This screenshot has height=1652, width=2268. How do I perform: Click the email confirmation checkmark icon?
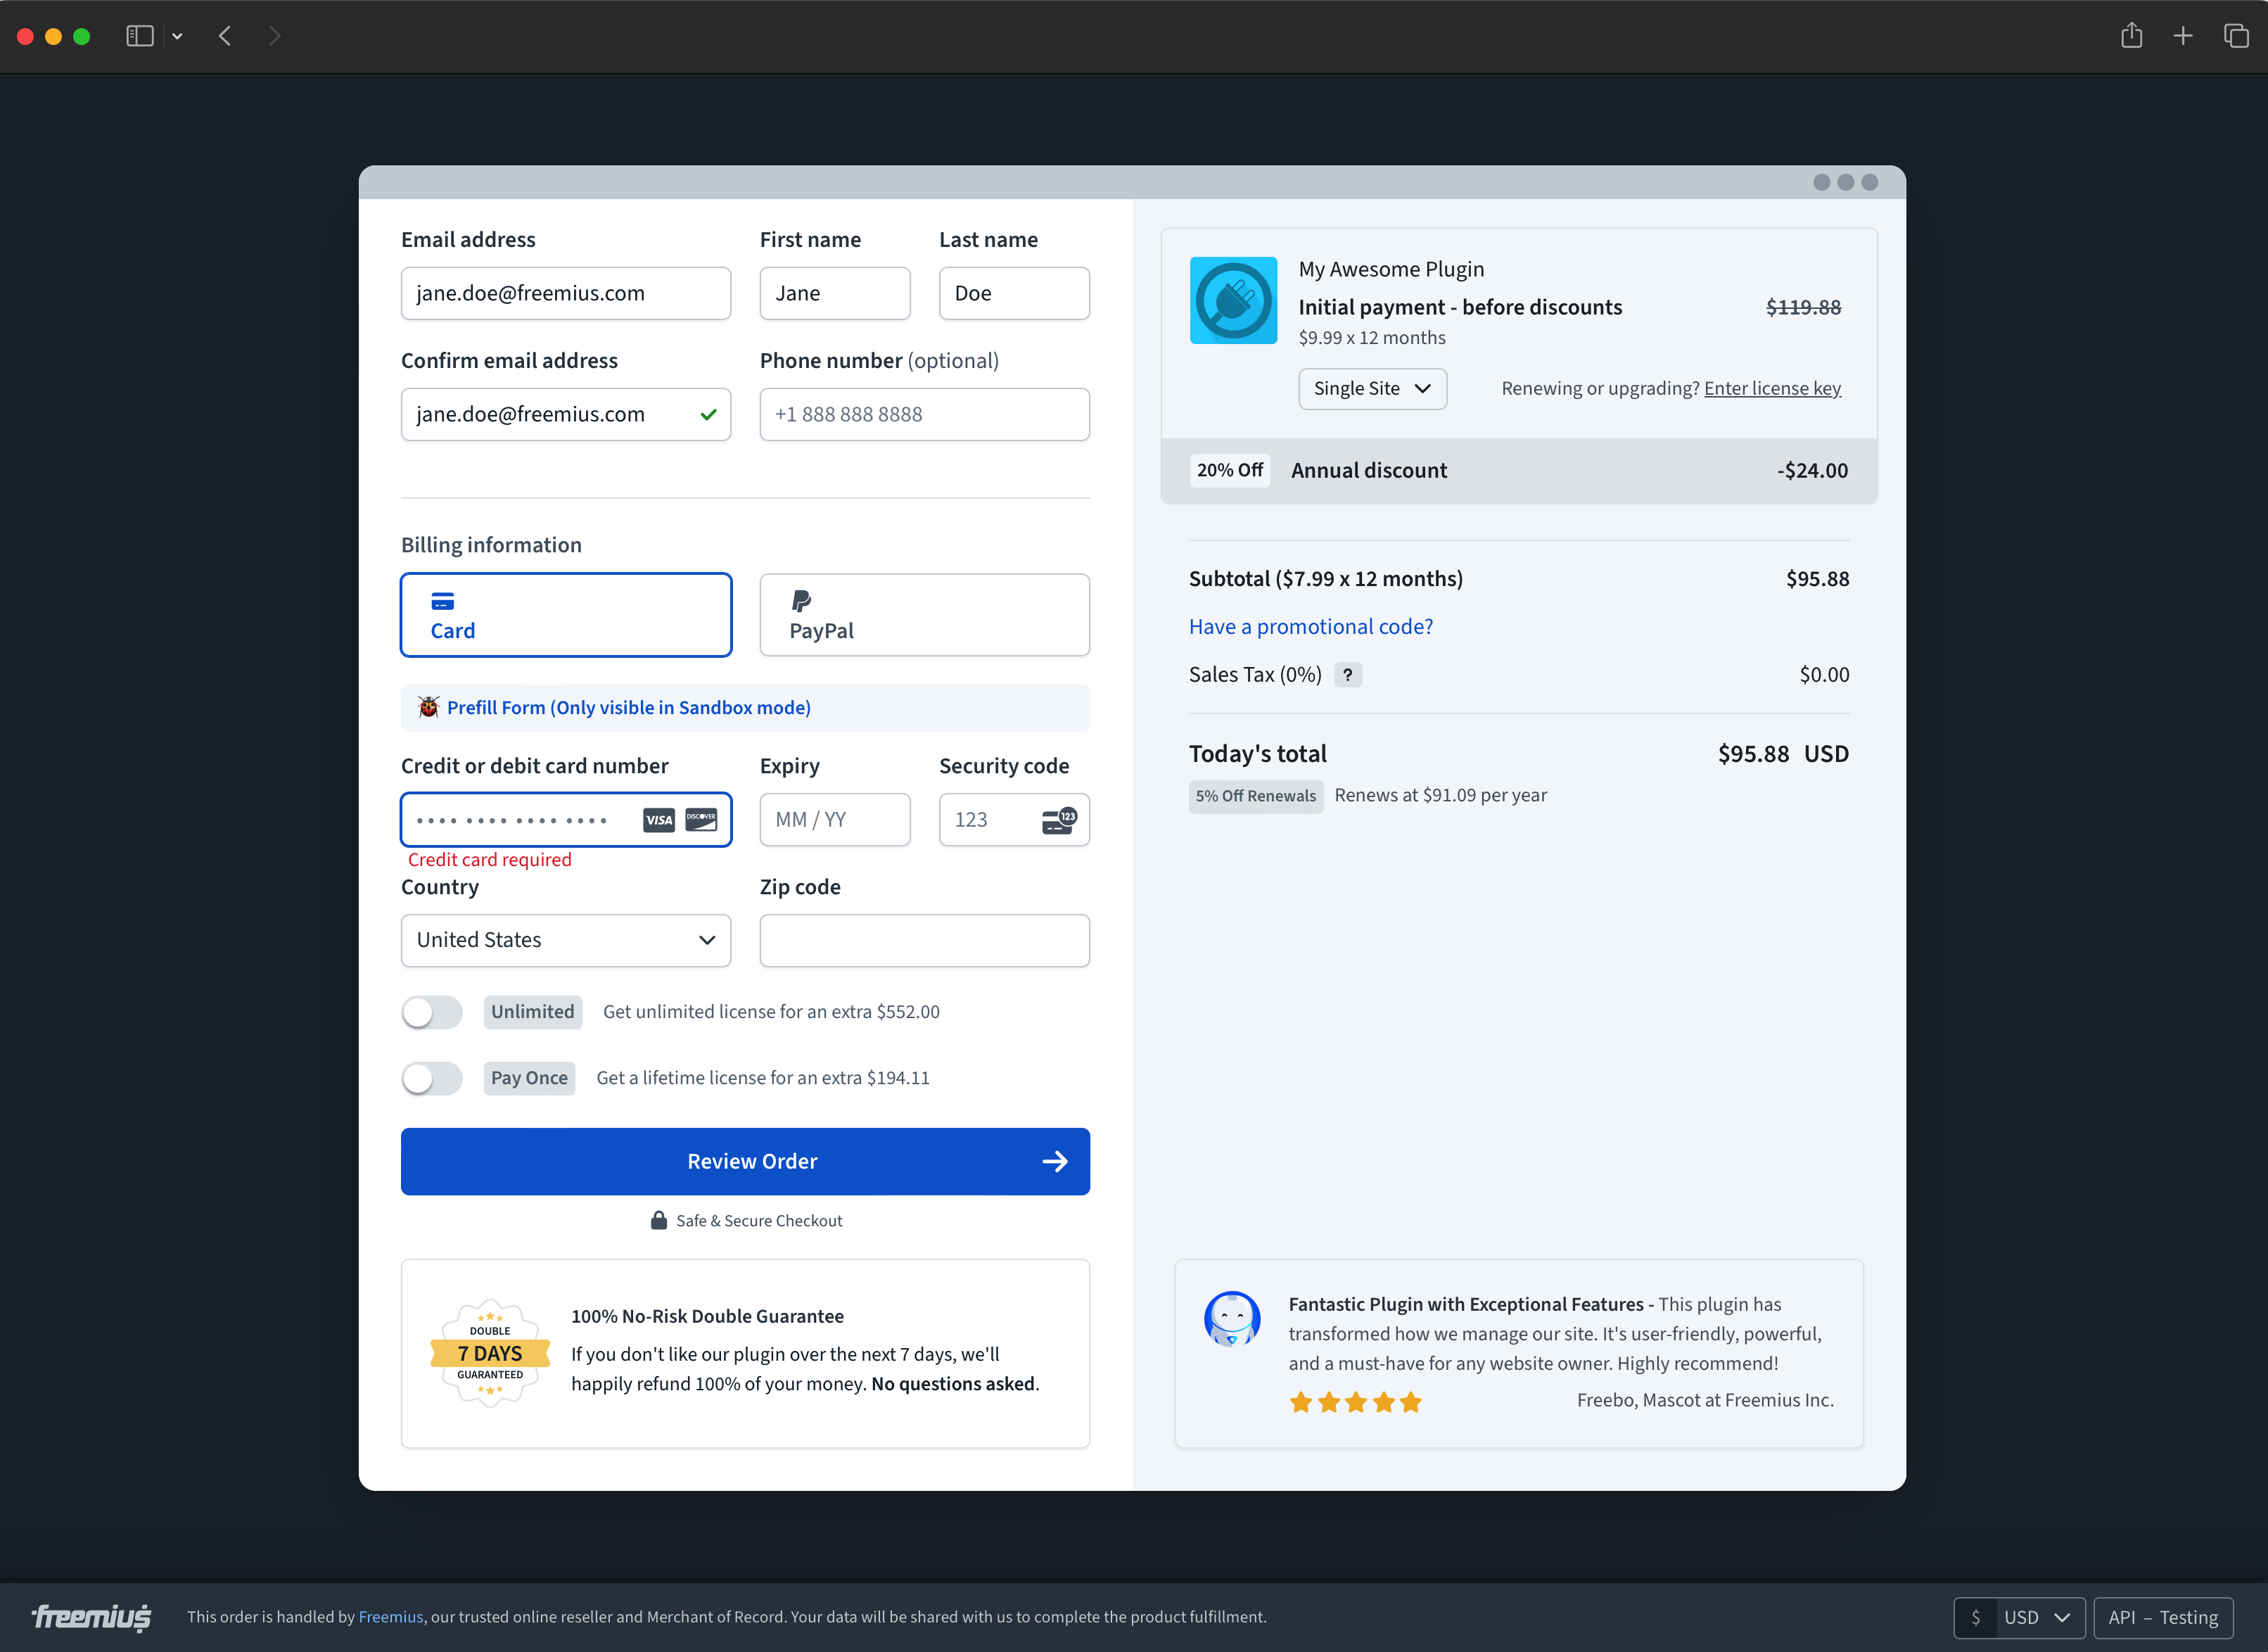tap(706, 414)
